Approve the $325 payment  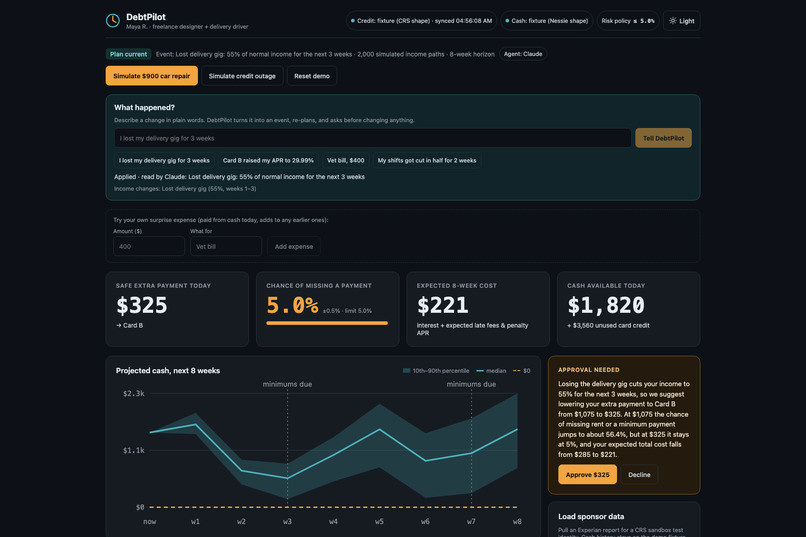tap(588, 475)
